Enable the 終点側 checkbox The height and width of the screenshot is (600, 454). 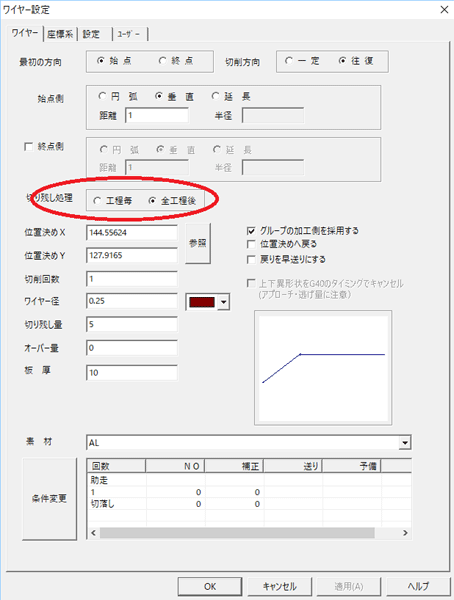pos(44,147)
